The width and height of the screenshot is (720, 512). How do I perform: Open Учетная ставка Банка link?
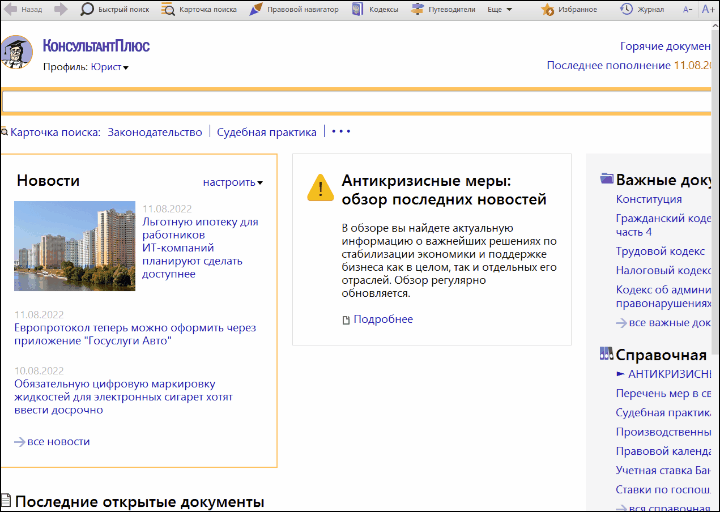(x=663, y=470)
